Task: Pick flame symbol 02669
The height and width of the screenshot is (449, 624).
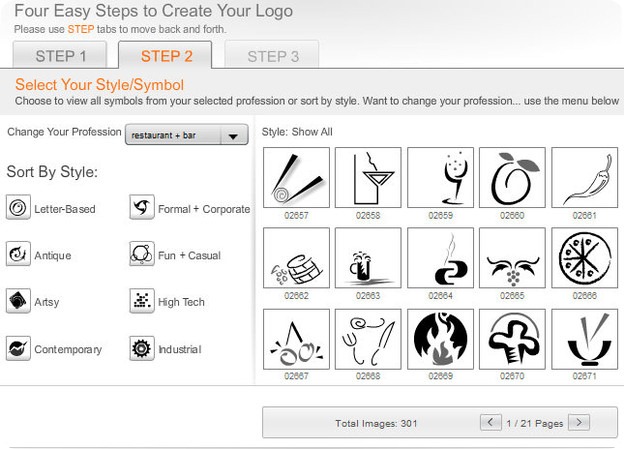Action: (440, 339)
